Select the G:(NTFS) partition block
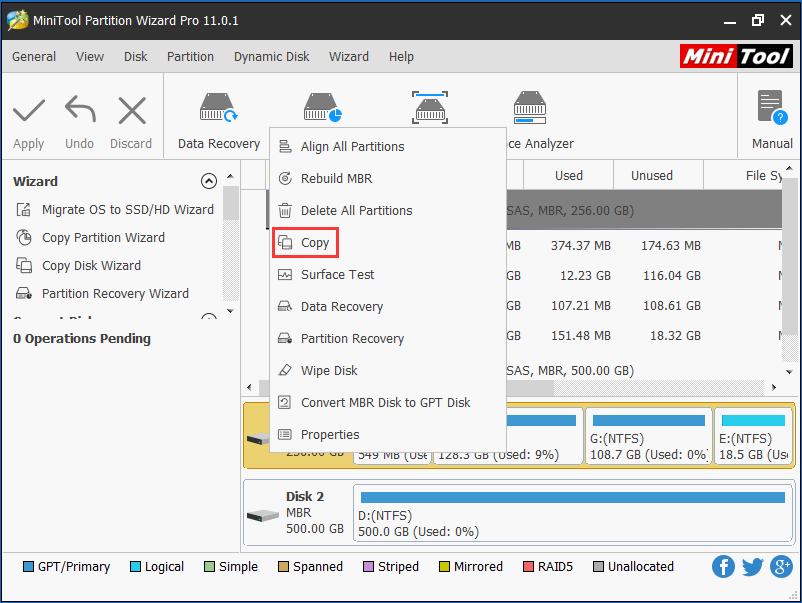Screen dimensions: 802x603 point(649,436)
